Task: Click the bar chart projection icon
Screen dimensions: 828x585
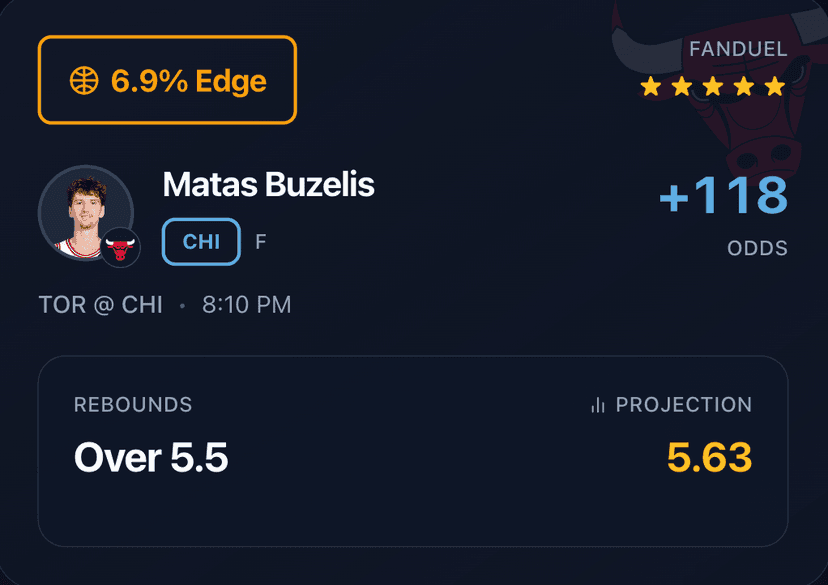Action: [598, 405]
